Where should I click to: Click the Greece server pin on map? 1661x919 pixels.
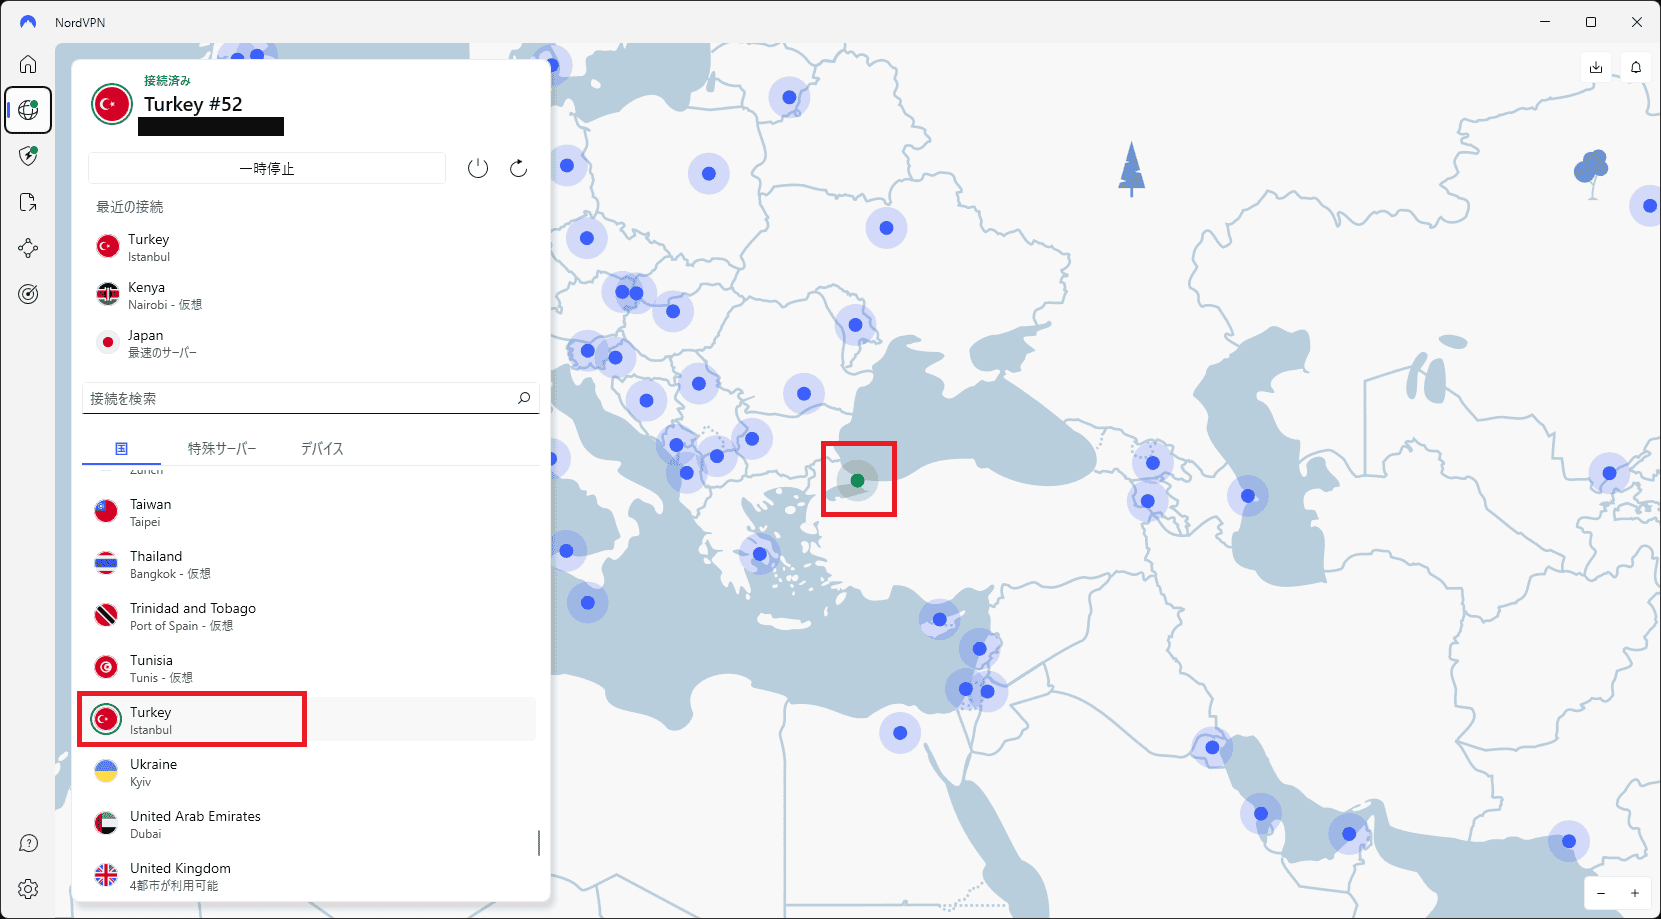760,554
